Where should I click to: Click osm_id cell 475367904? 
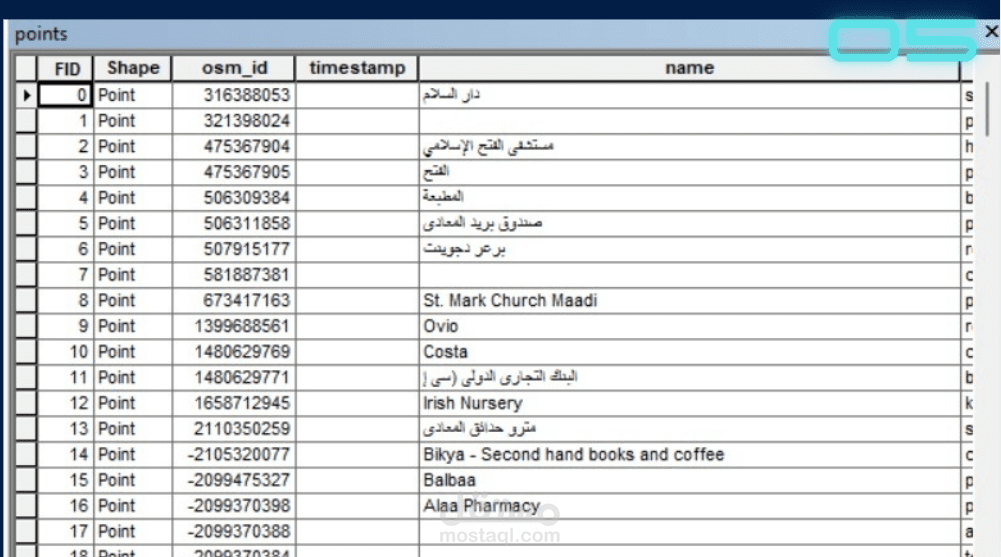click(234, 146)
